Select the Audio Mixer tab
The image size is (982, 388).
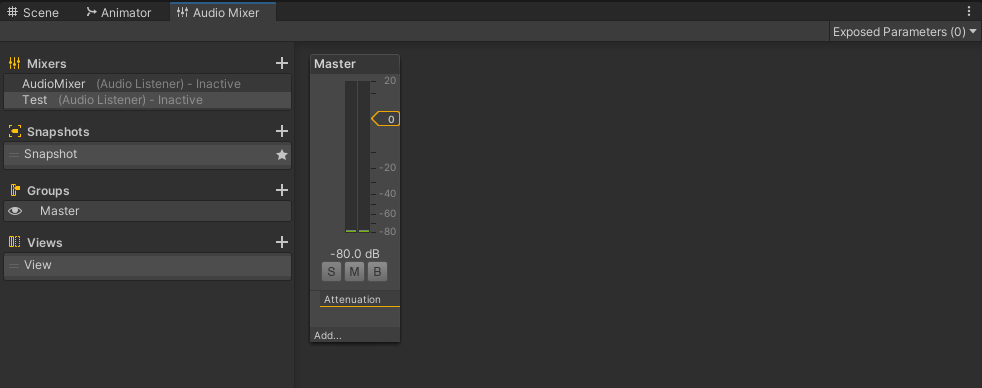point(223,13)
